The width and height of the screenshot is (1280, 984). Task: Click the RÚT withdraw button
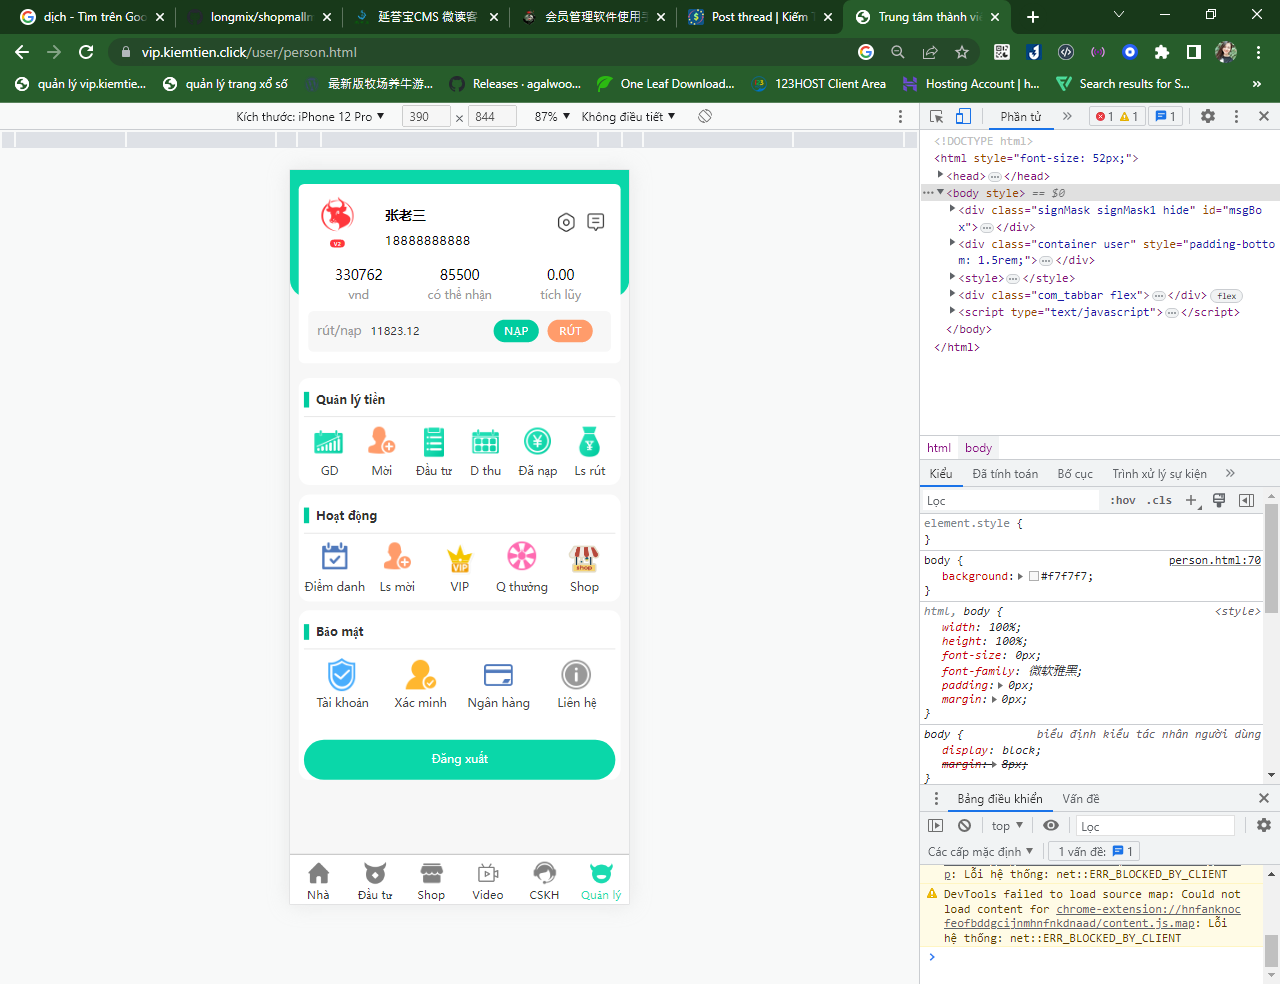click(x=570, y=331)
